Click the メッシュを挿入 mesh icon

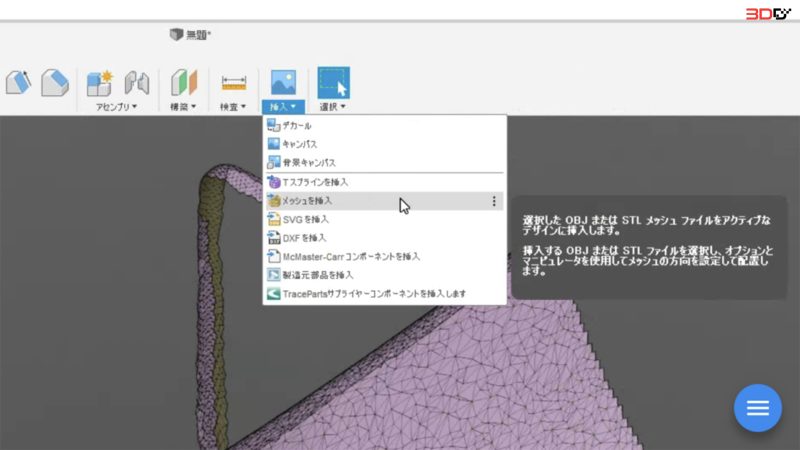(274, 201)
